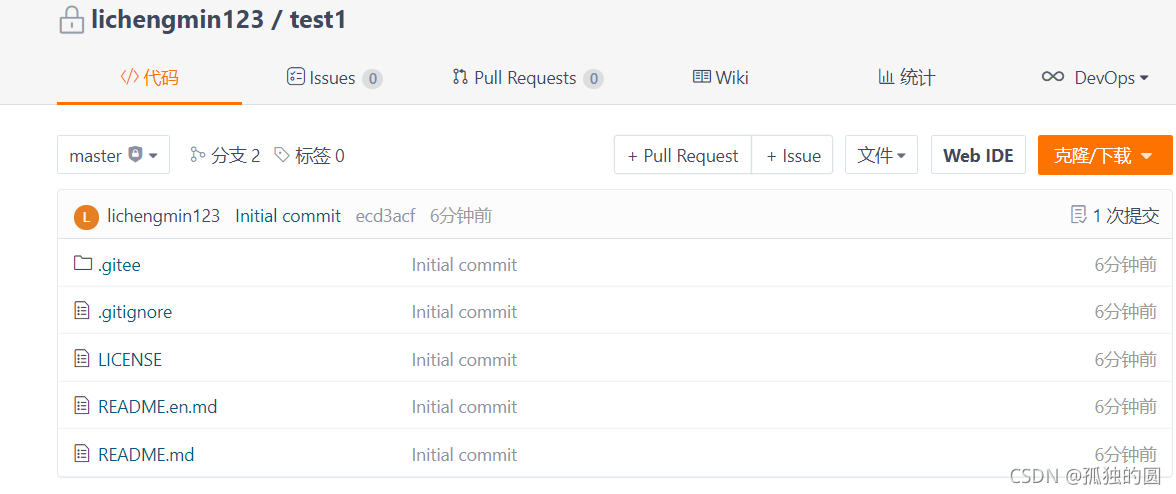This screenshot has width=1176, height=494.
Task: Open Initial commit message in README.en.md row
Action: (464, 407)
